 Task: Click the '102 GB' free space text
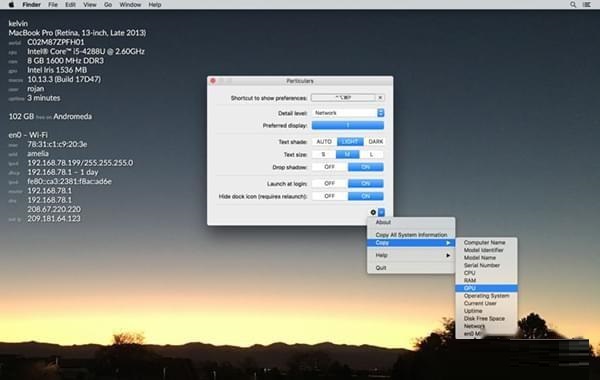point(21,116)
